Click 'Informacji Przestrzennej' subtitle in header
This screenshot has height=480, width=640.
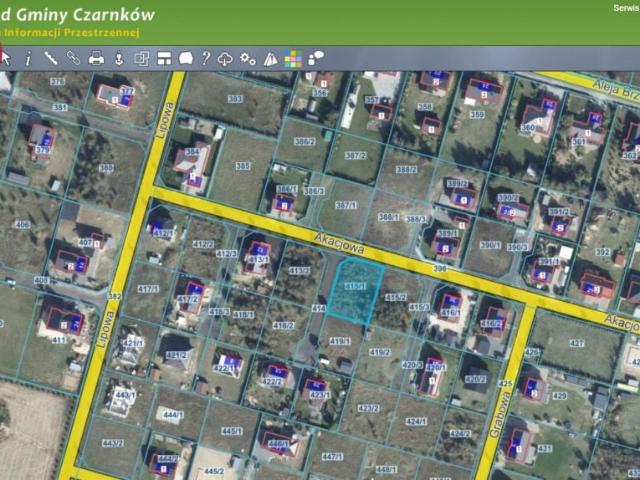coord(71,32)
